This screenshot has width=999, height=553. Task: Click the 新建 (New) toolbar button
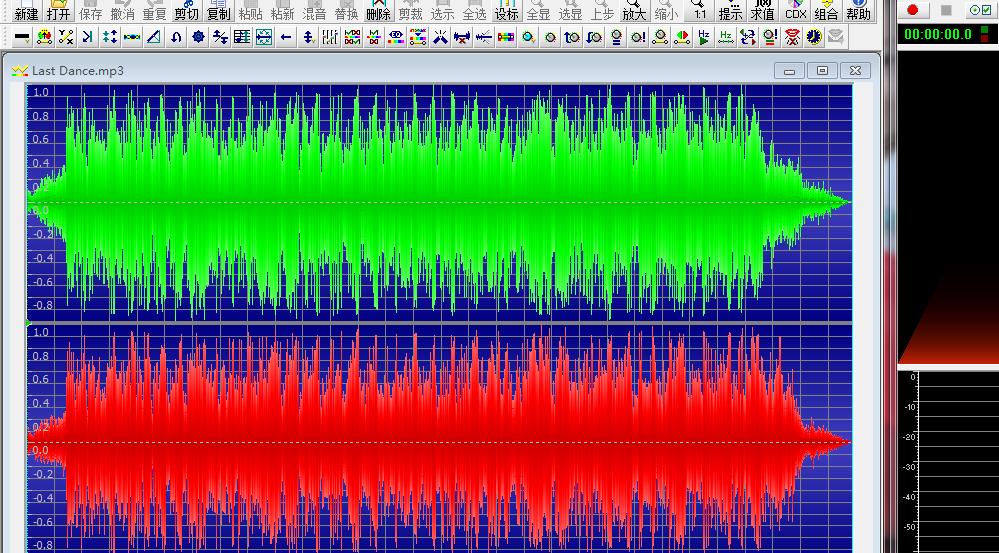[x=26, y=12]
